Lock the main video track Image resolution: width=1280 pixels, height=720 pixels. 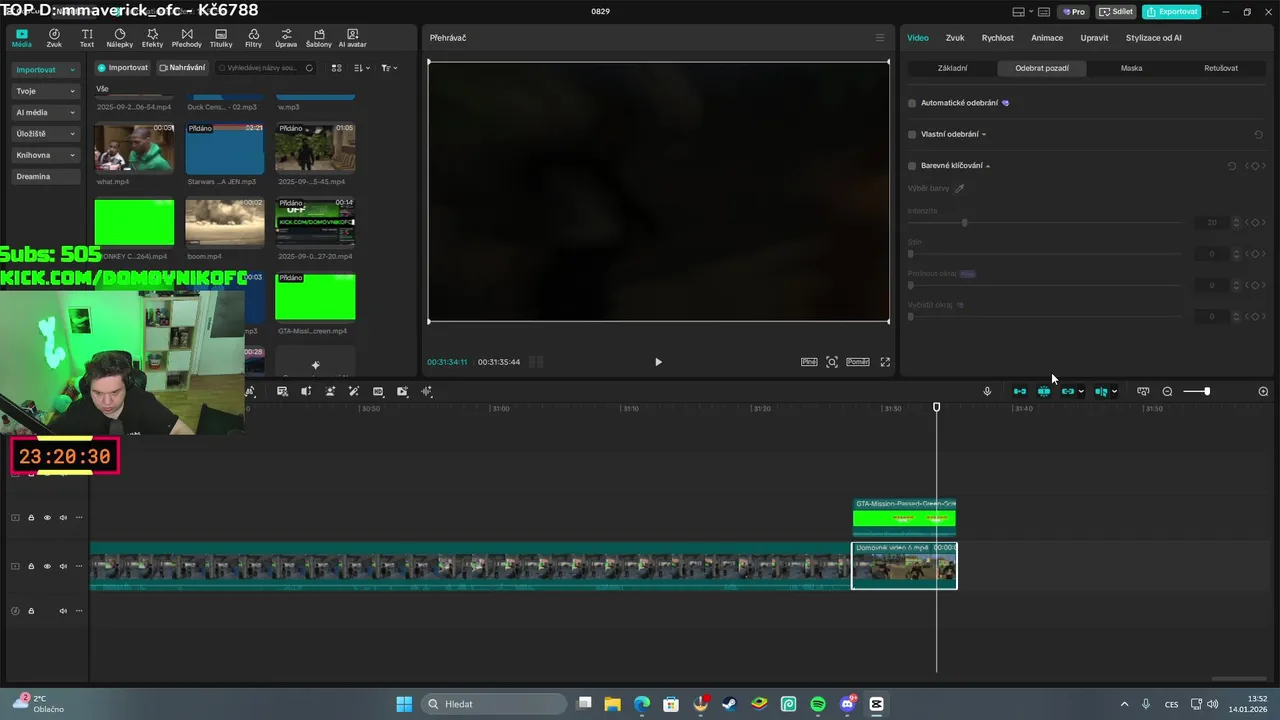31,566
